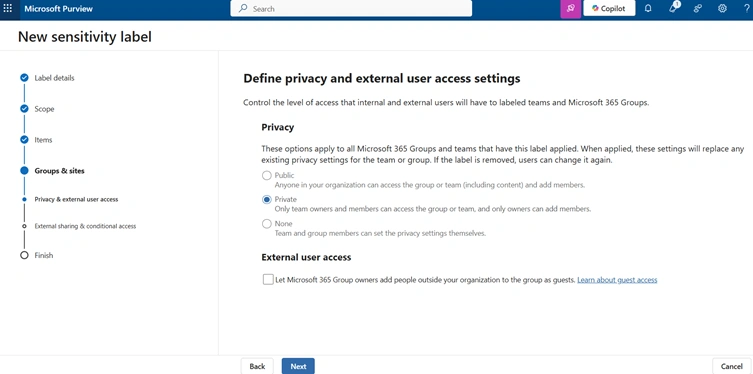
Task: Open the app launcher waffle icon
Action: point(8,9)
